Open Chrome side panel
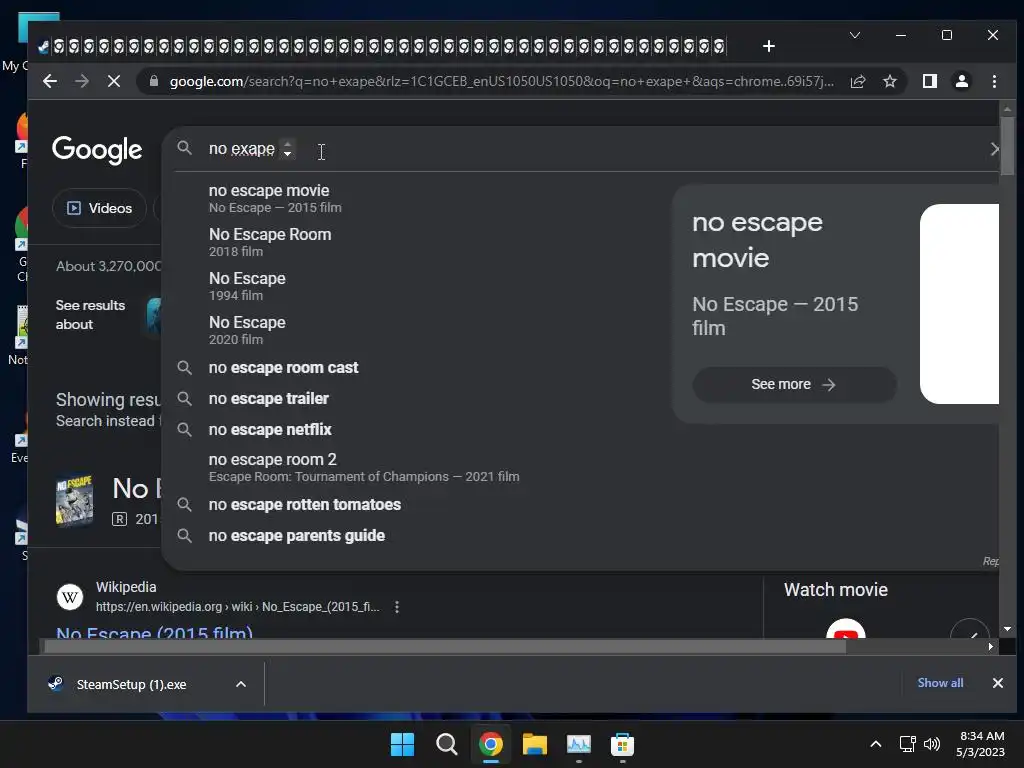Screen dimensions: 1024x768 [929, 81]
